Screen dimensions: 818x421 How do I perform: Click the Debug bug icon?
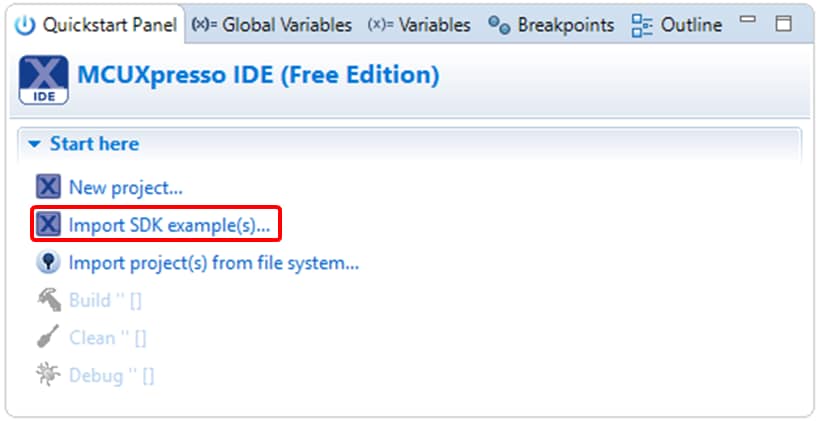48,376
